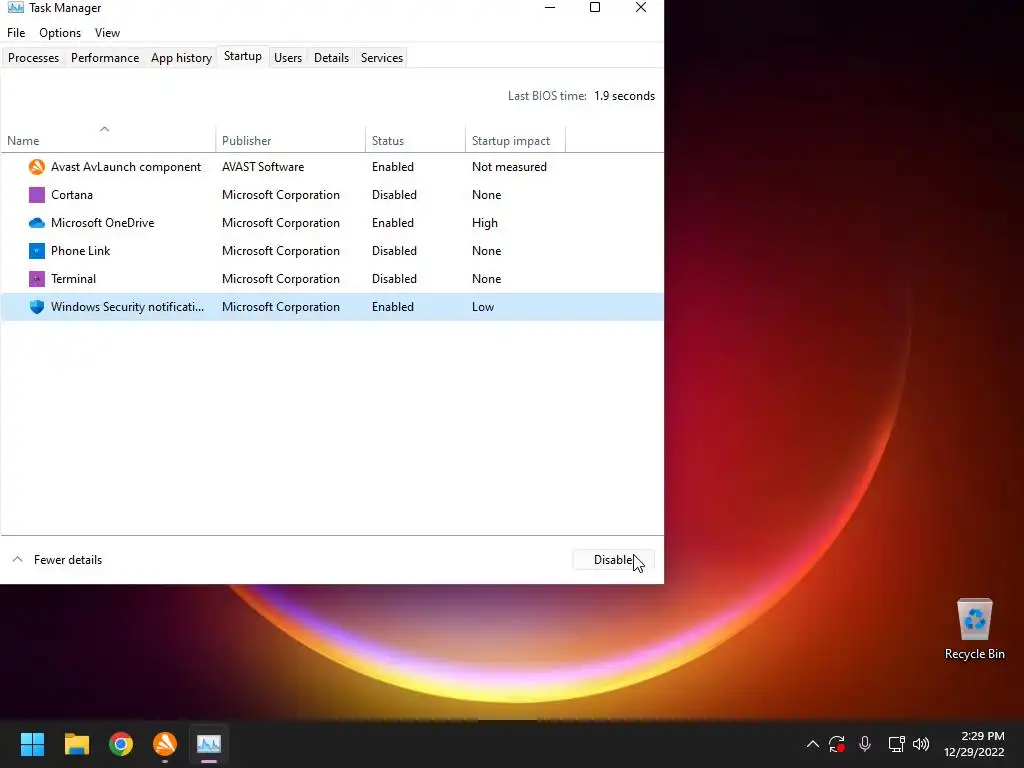Click the Cortana purple app icon
Image resolution: width=1024 pixels, height=768 pixels.
pyautogui.click(x=37, y=195)
